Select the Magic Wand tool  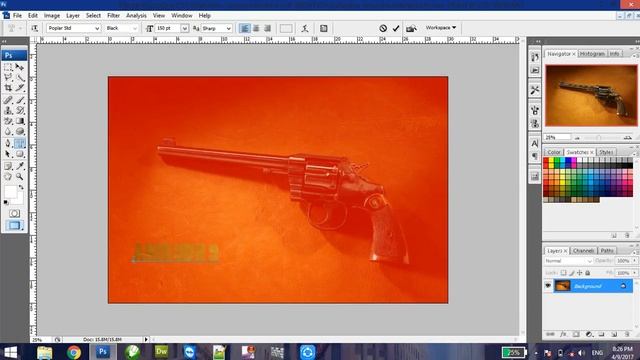pyautogui.click(x=20, y=77)
